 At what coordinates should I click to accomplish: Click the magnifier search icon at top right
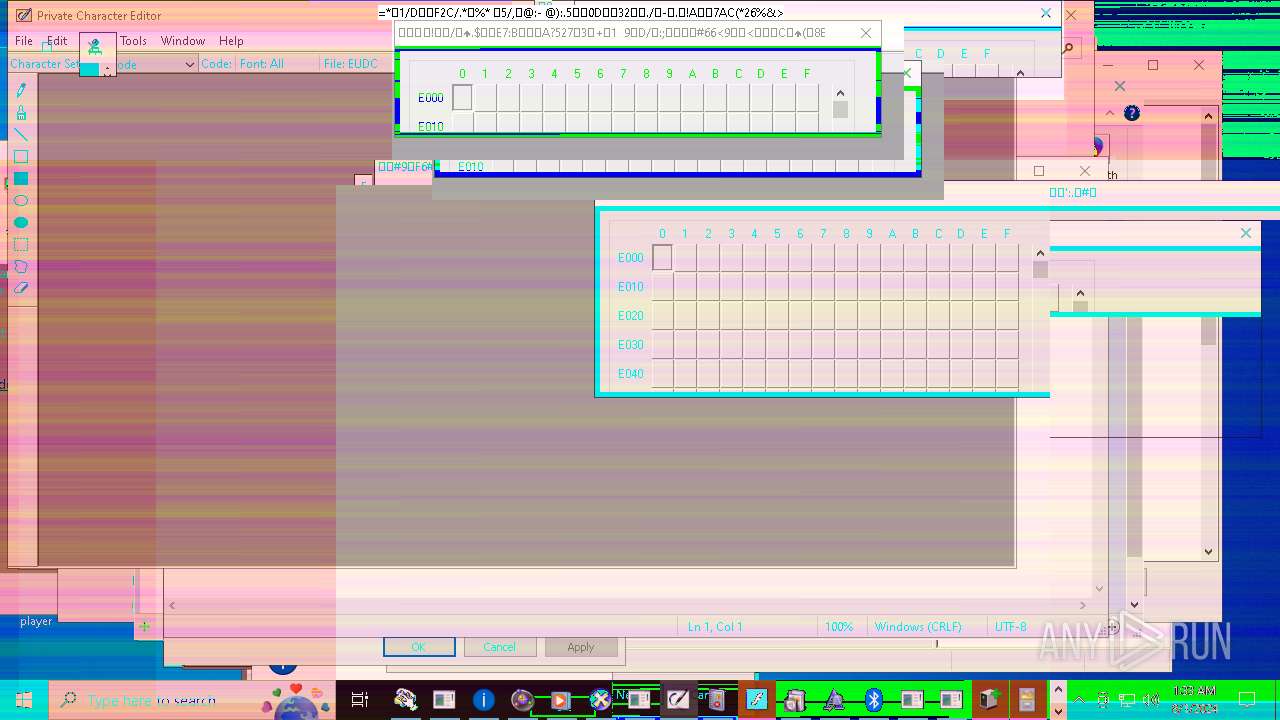[x=1068, y=48]
